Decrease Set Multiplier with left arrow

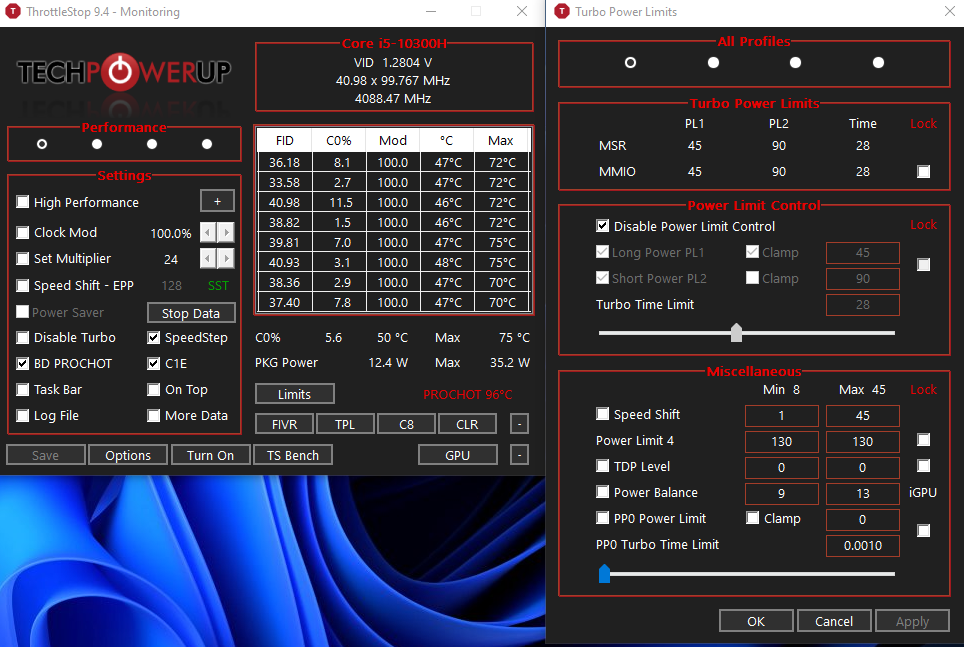pos(208,259)
